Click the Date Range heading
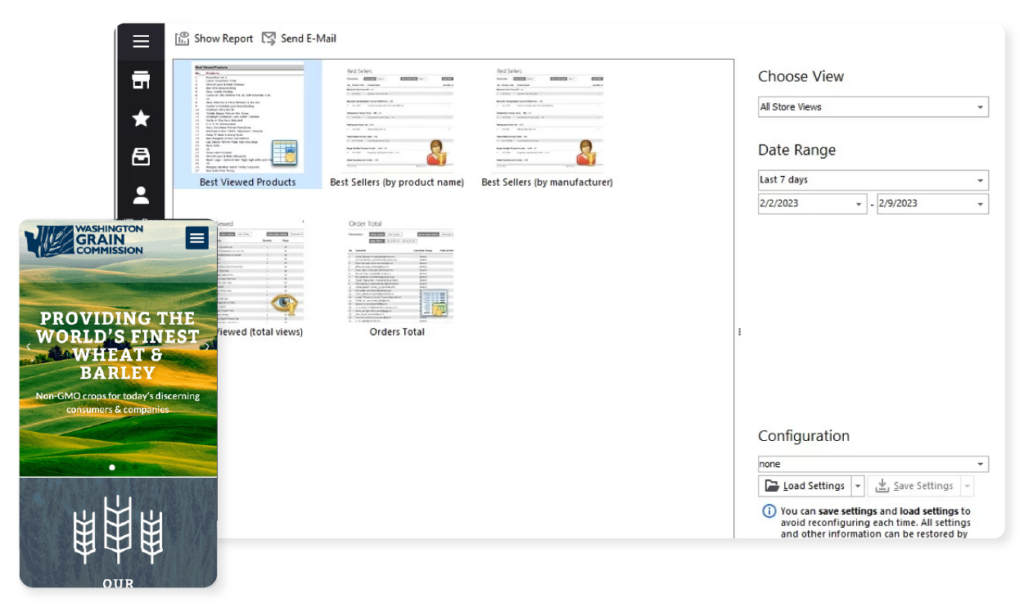 point(797,150)
